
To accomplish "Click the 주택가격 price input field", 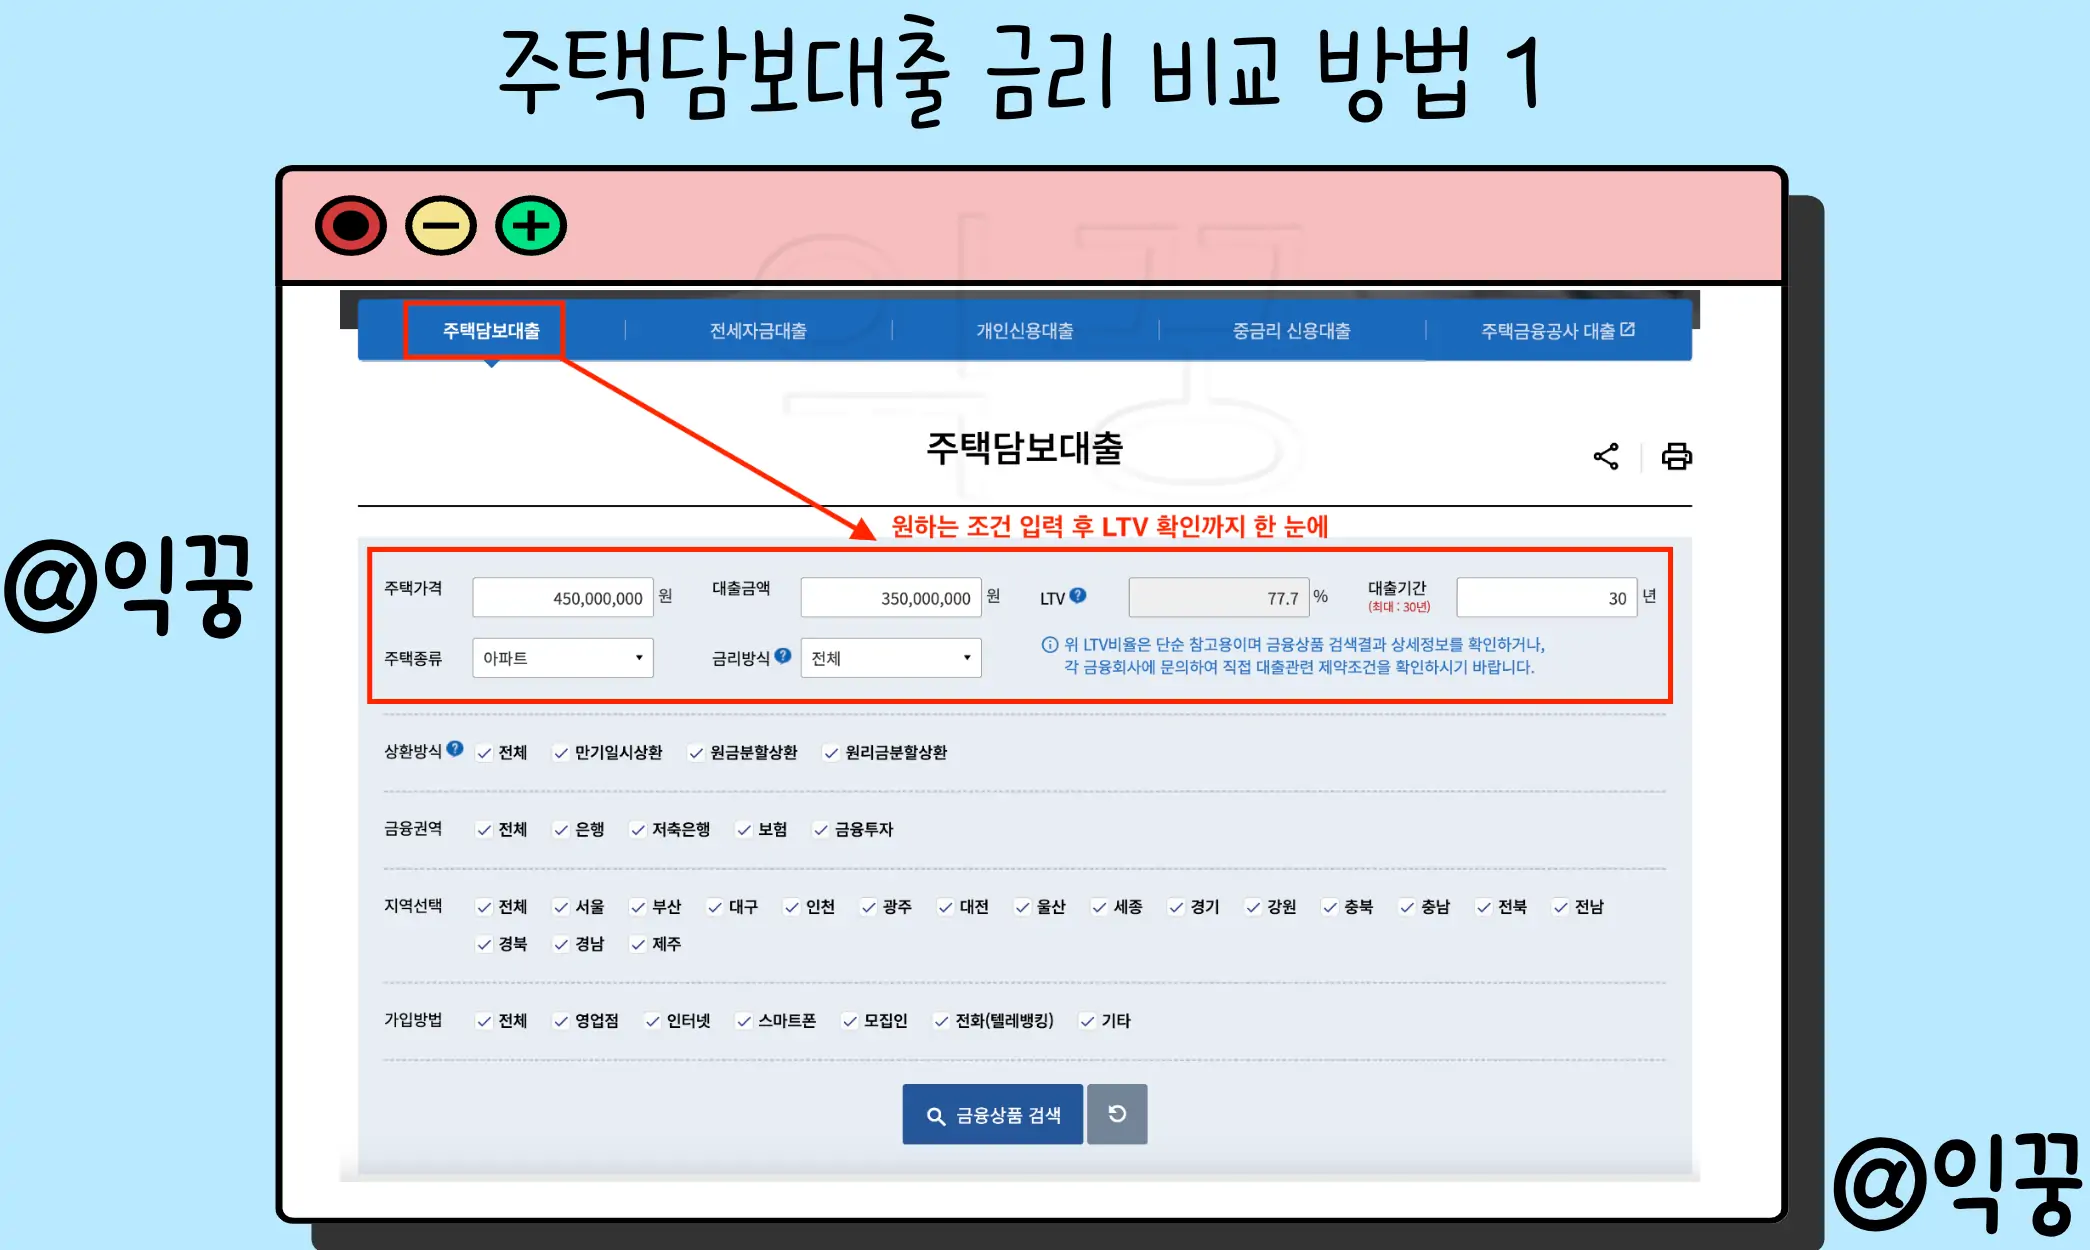I will click(x=562, y=596).
